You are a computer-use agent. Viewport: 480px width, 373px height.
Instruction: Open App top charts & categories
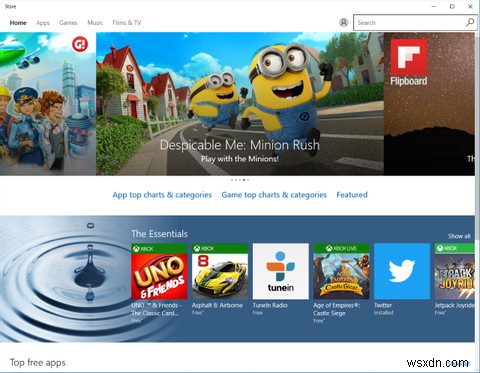pos(162,195)
